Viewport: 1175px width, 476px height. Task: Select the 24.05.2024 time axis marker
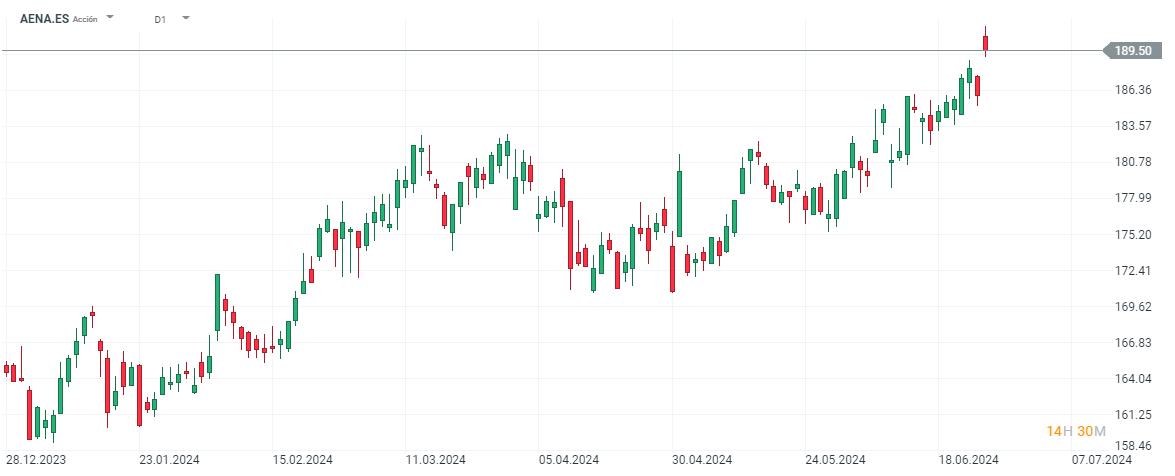836,460
